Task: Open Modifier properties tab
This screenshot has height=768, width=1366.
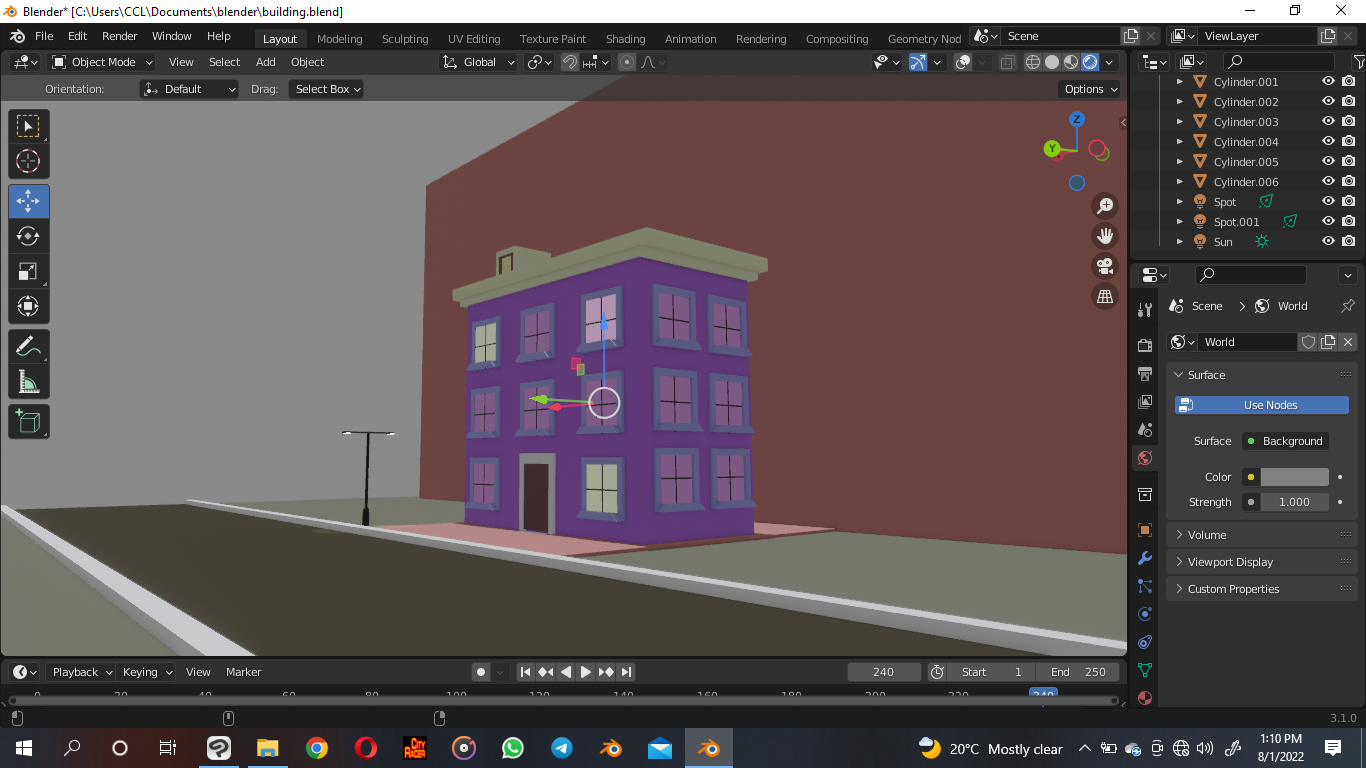Action: (1145, 558)
